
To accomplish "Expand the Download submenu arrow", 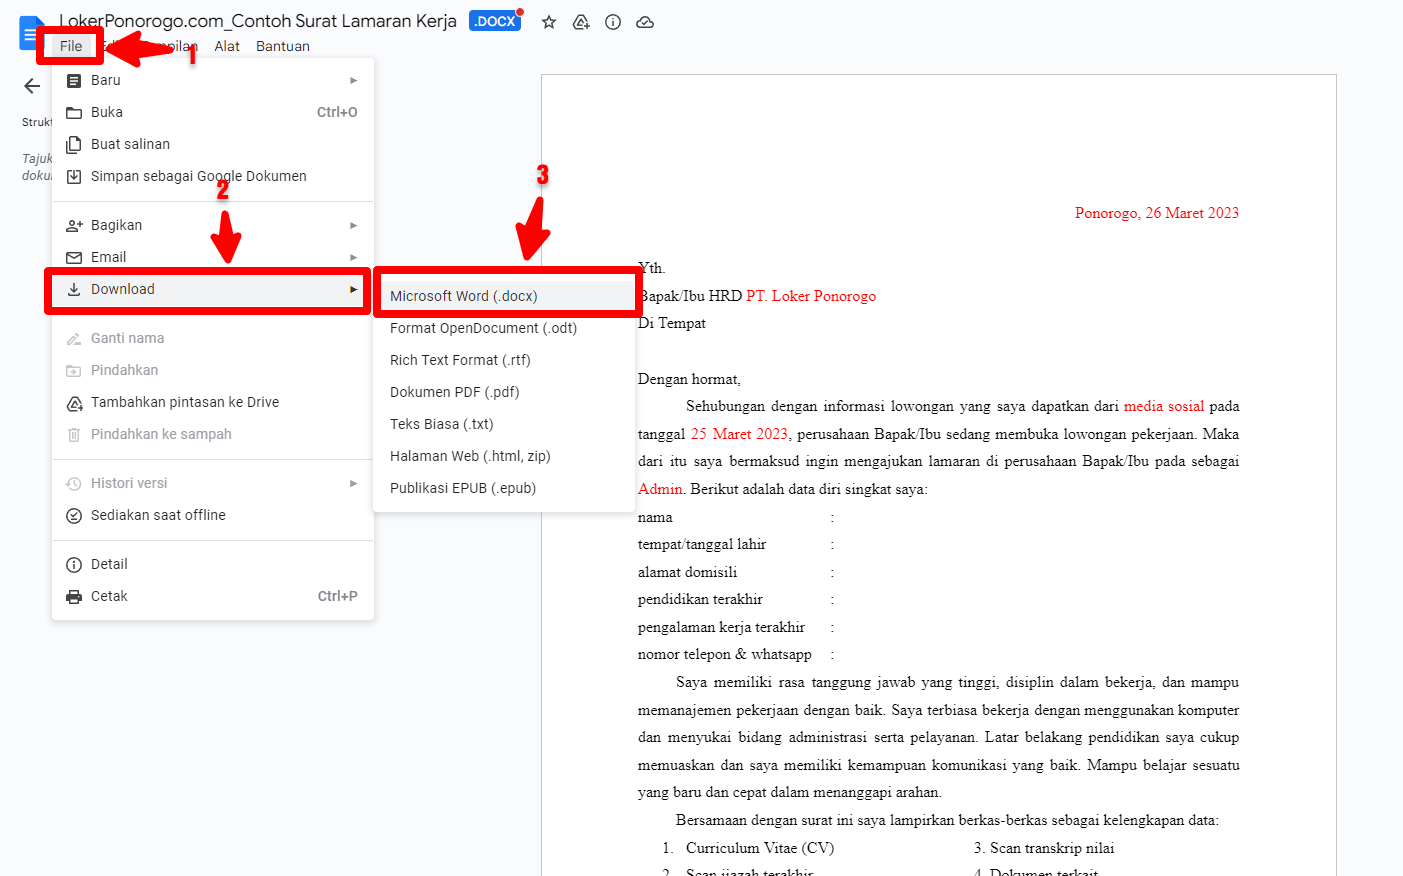I will click(353, 289).
